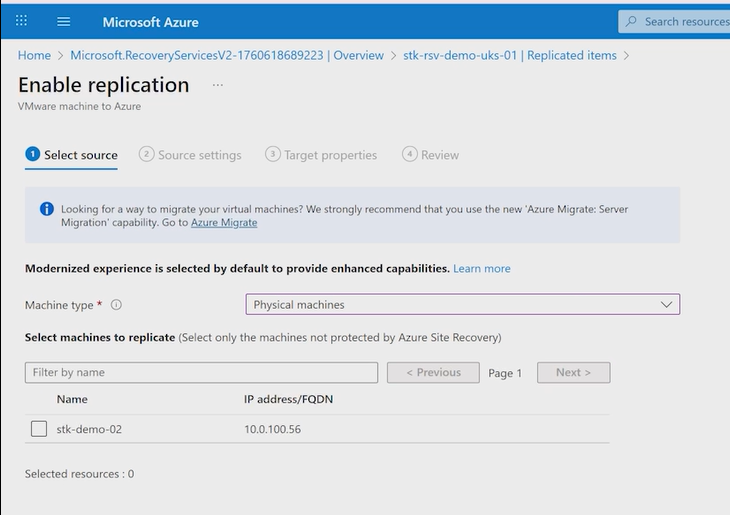The height and width of the screenshot is (515, 730).
Task: Select the Select source step tab
Action: pyautogui.click(x=71, y=155)
